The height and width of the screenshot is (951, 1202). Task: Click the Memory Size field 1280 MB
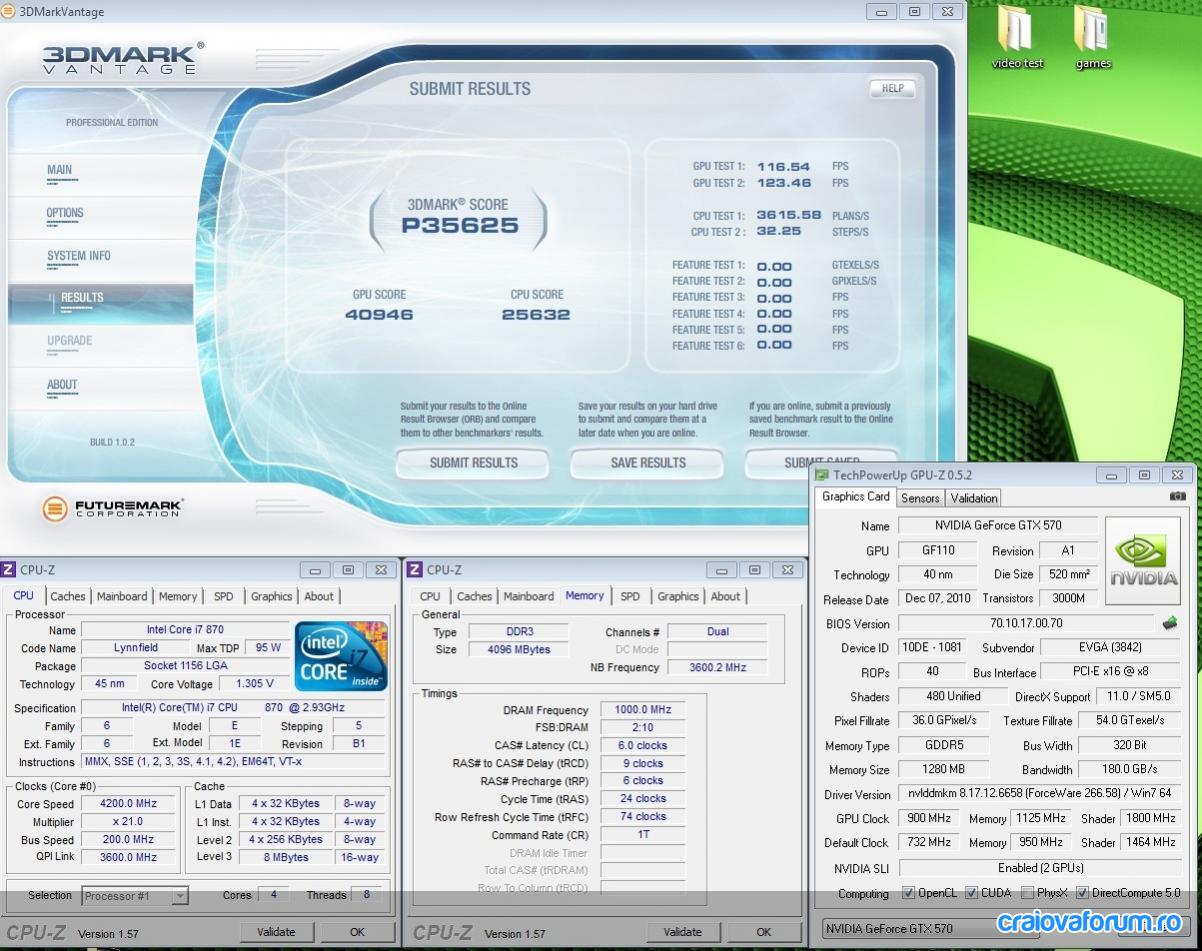943,770
